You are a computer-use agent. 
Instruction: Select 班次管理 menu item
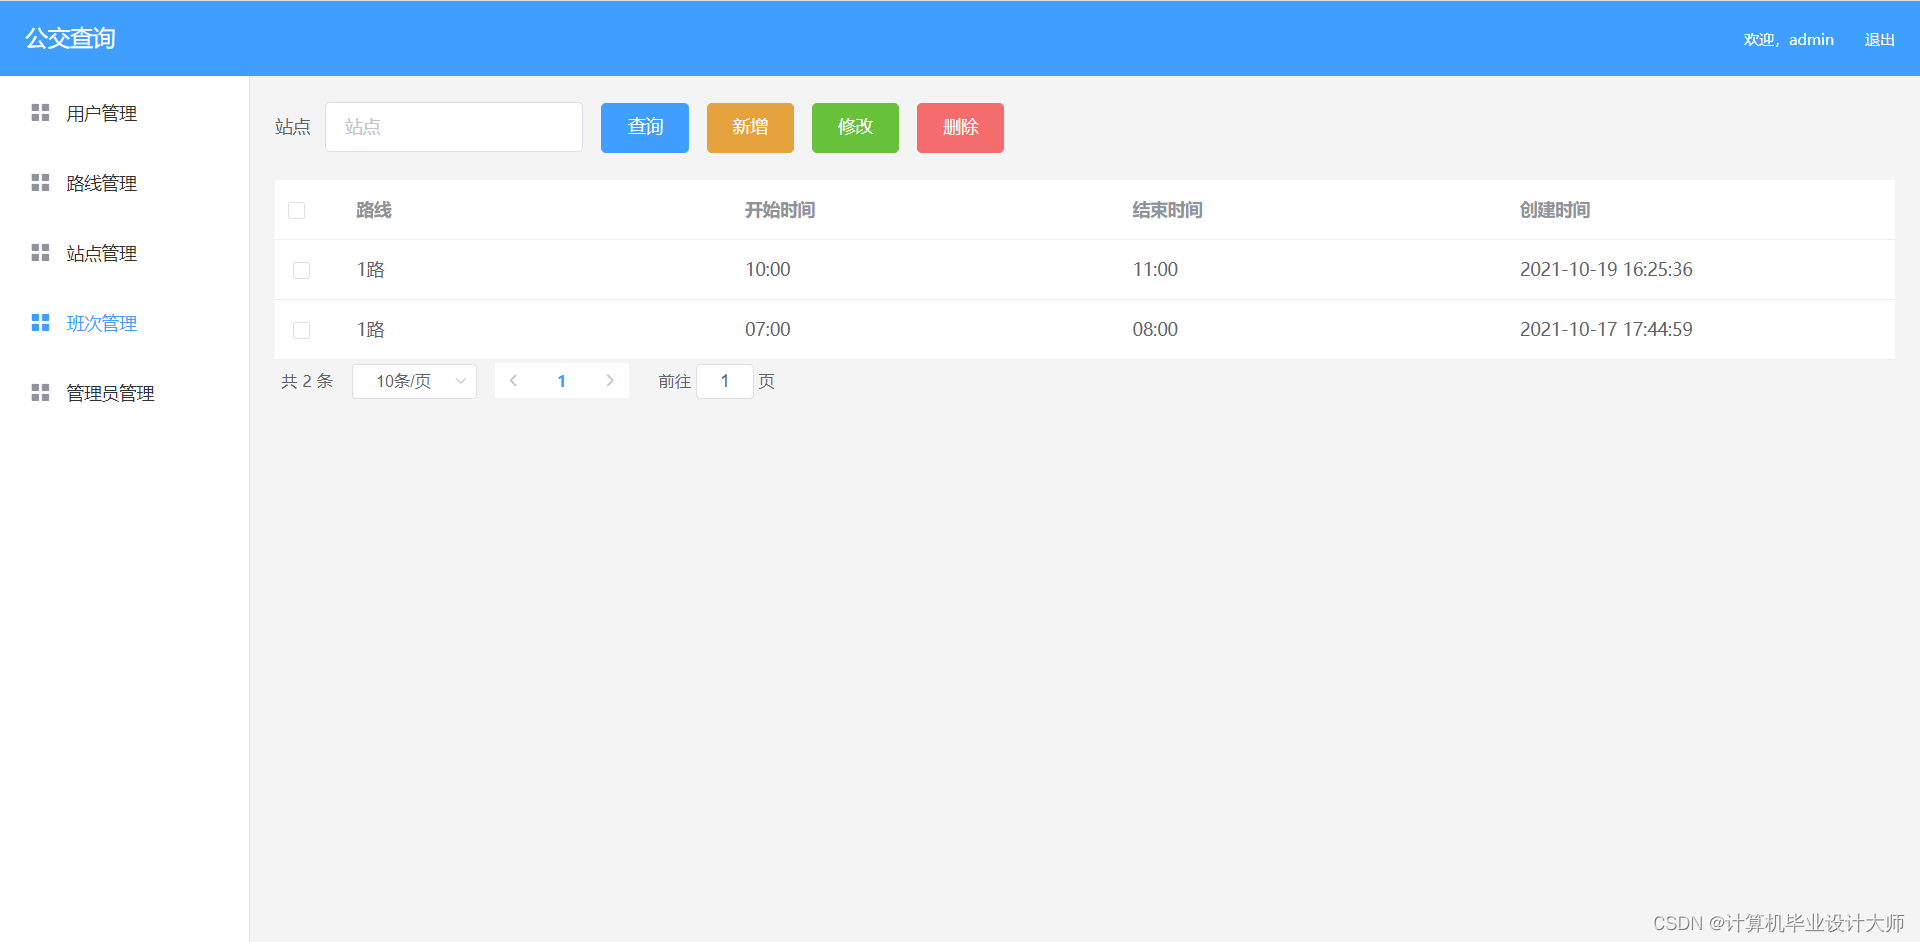(x=124, y=323)
